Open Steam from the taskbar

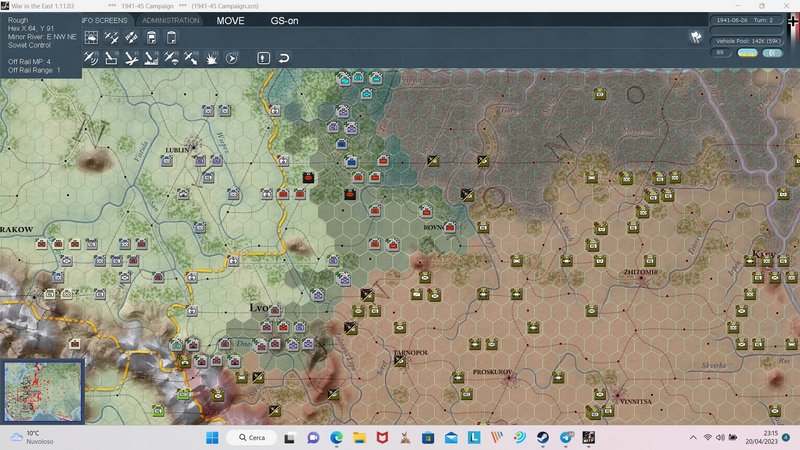click(542, 437)
